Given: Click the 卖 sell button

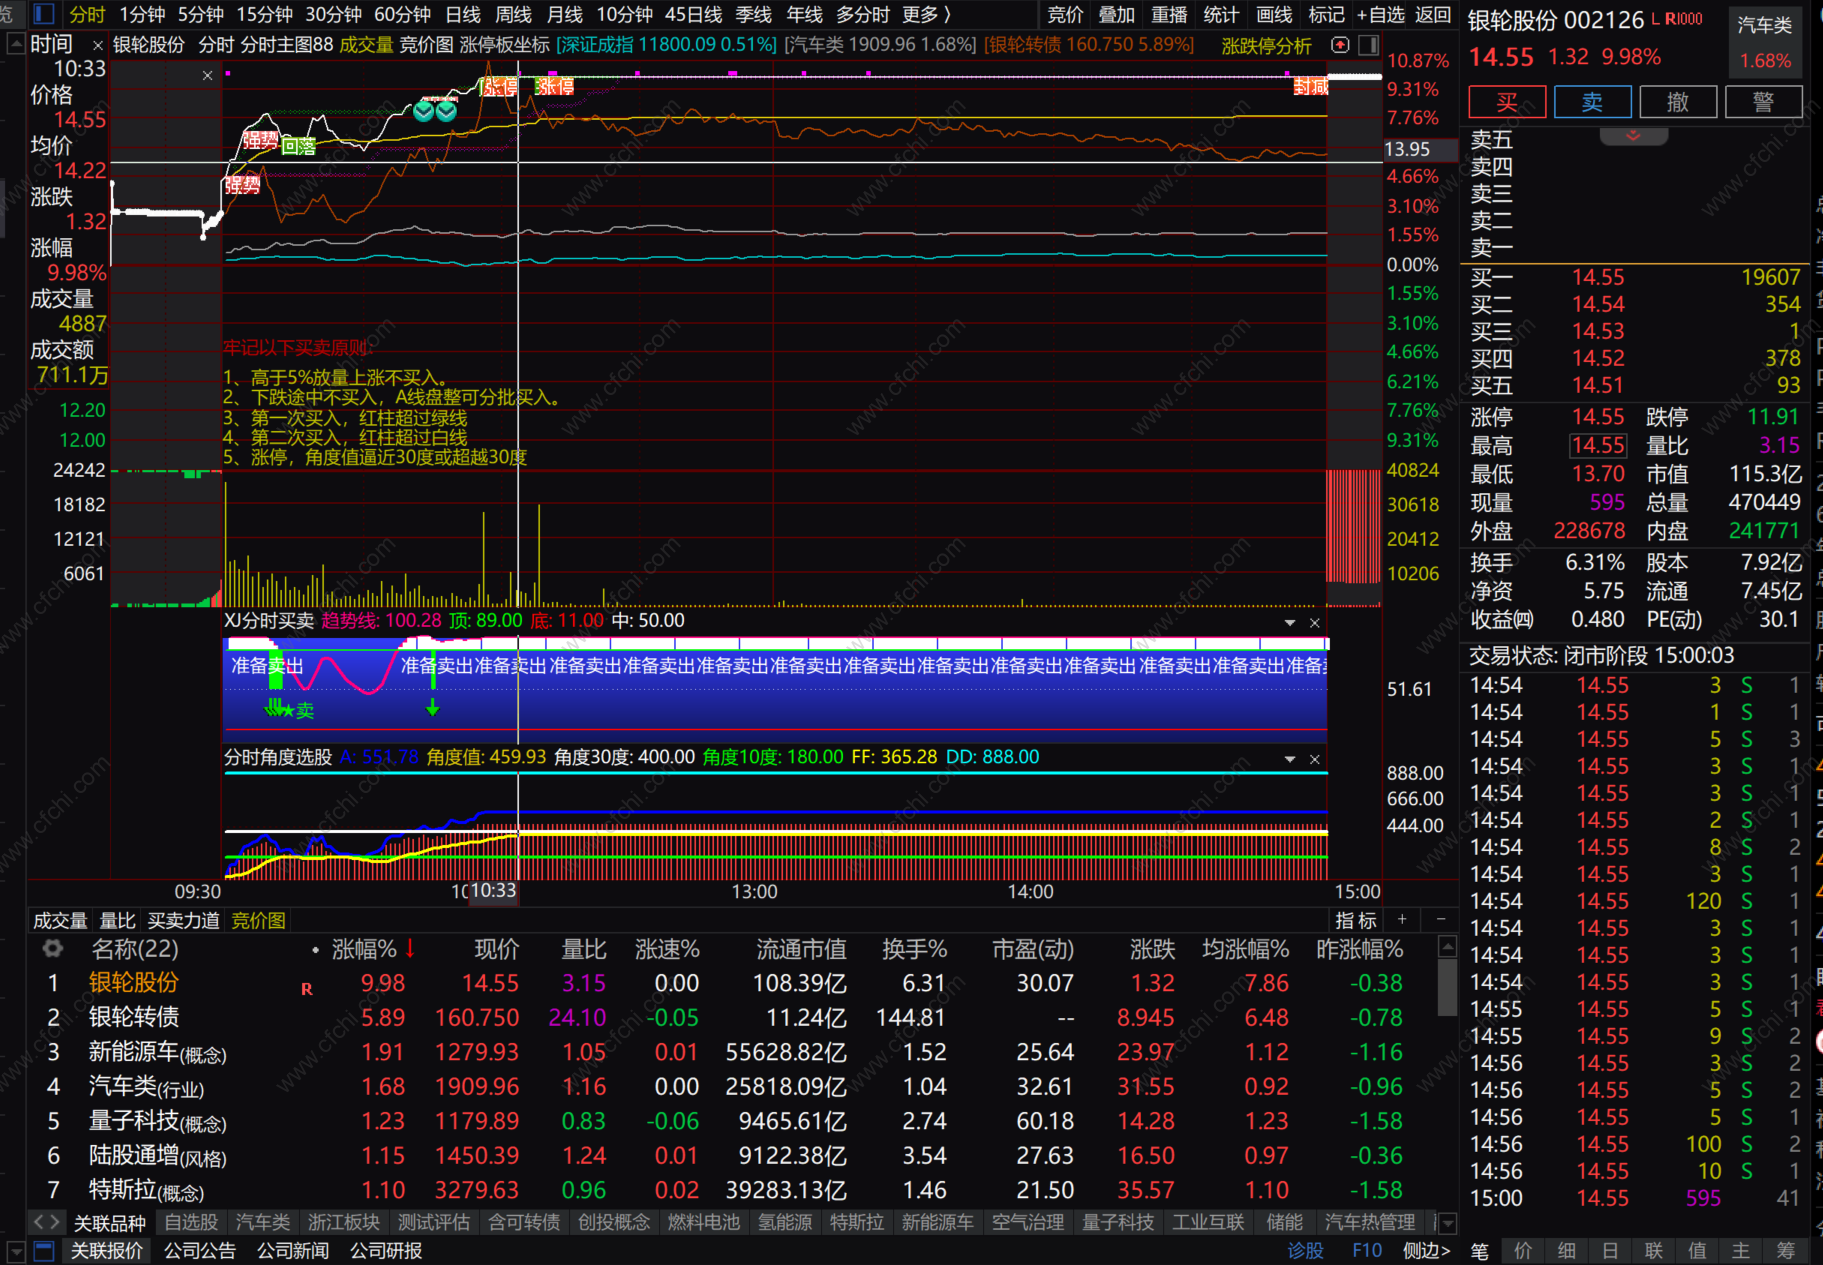Looking at the screenshot, I should tap(1592, 102).
